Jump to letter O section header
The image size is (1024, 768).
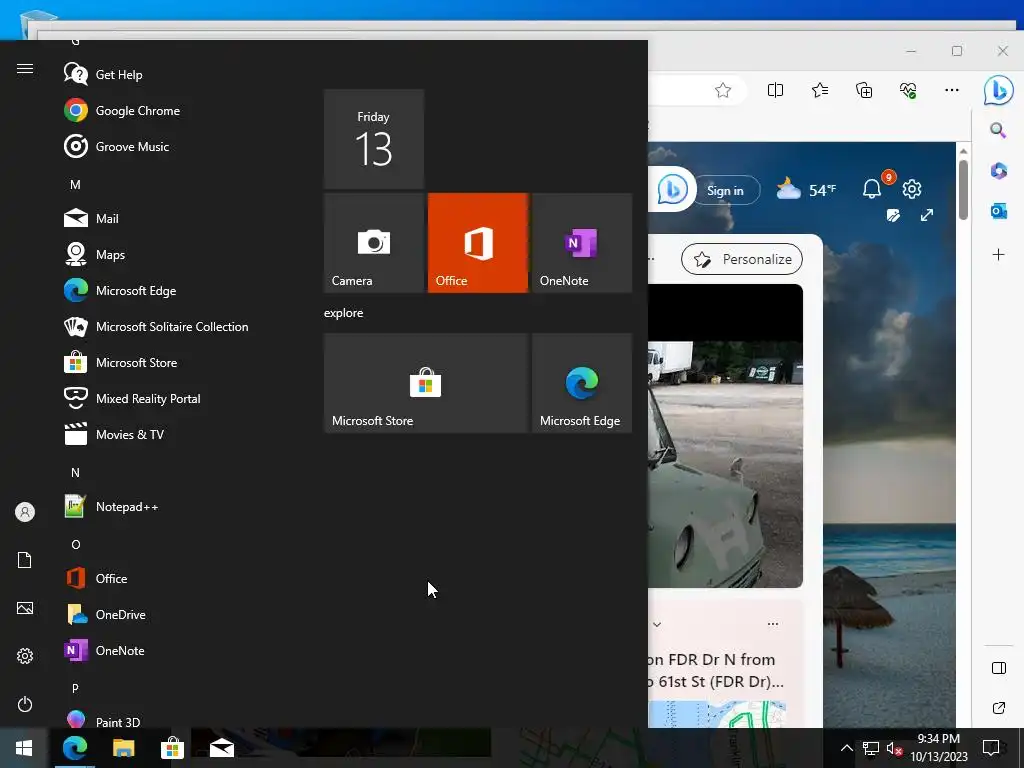(x=75, y=544)
